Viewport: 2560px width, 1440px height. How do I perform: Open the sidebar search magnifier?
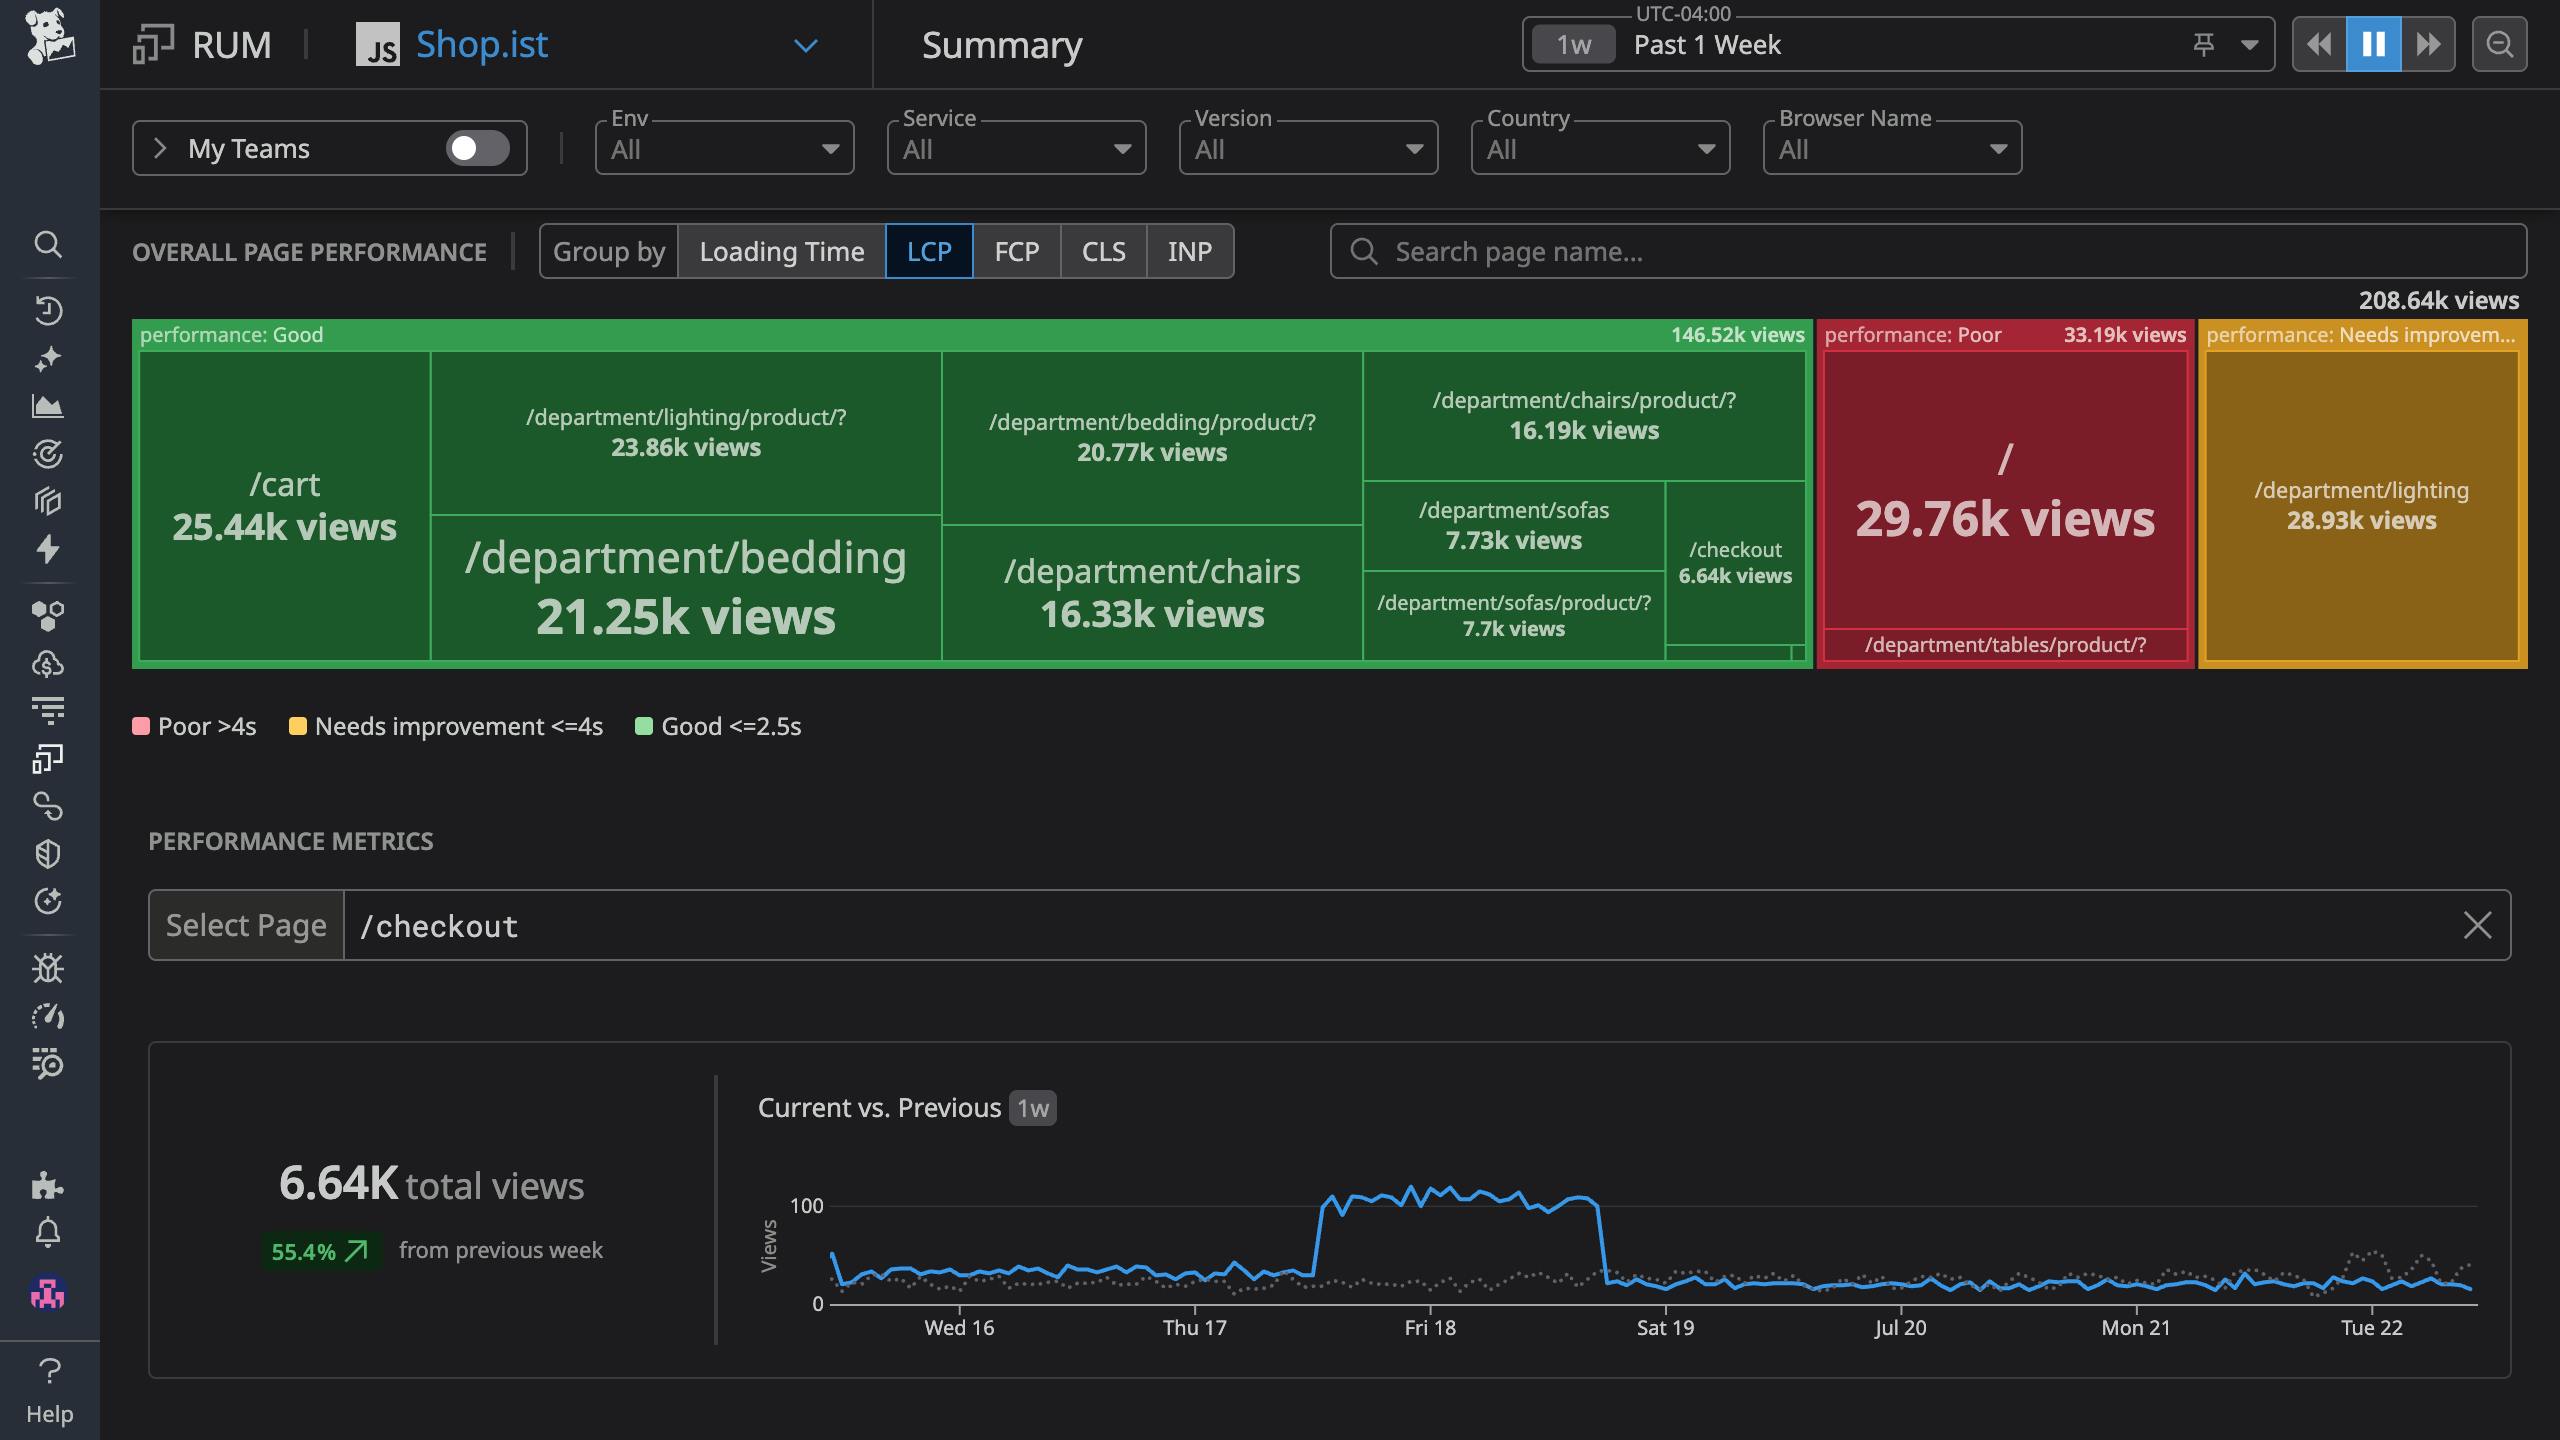pos(49,245)
